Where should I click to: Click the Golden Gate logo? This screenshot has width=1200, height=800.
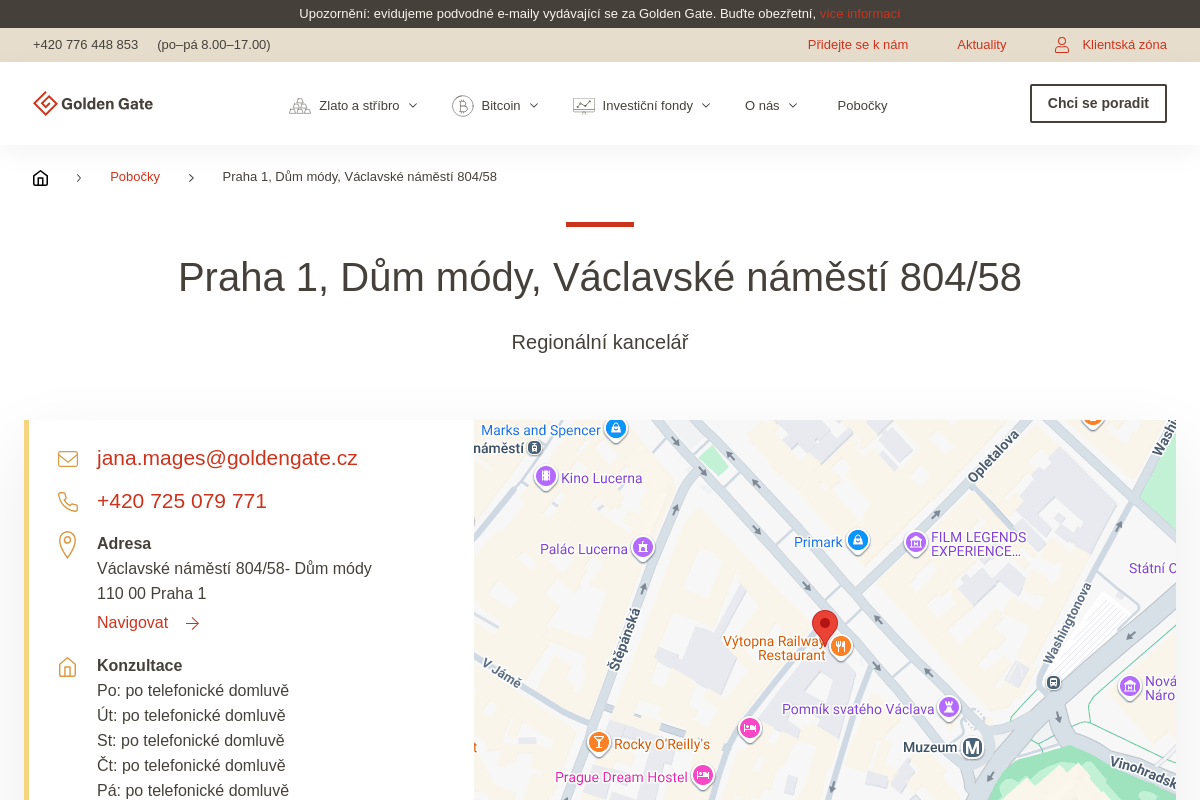pos(93,104)
